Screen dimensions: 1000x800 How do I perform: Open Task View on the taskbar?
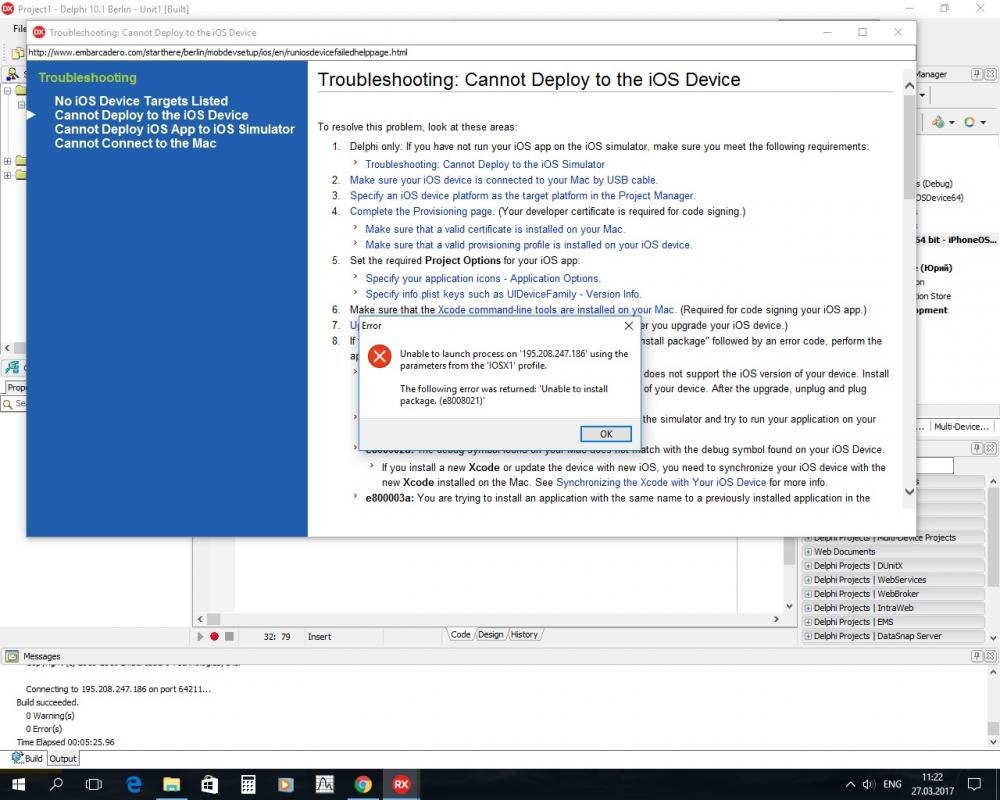94,784
